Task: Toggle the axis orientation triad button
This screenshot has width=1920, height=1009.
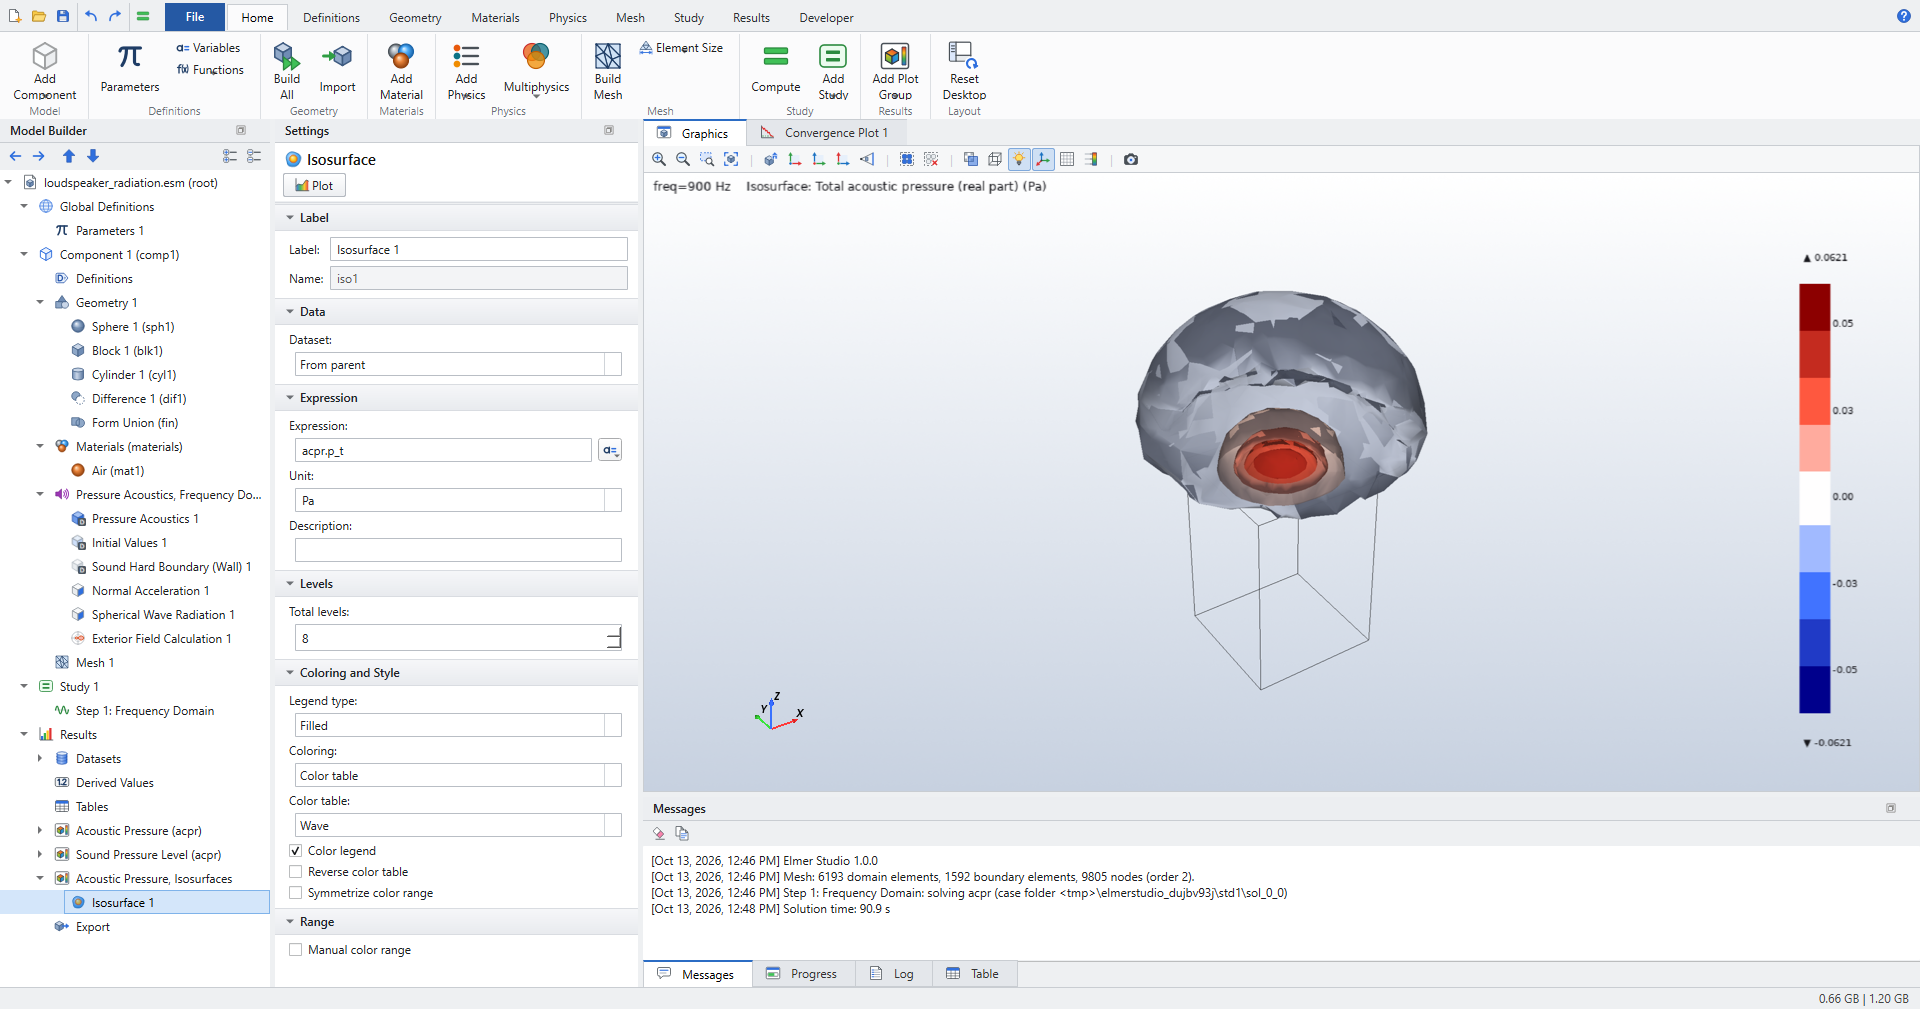Action: tap(1043, 159)
